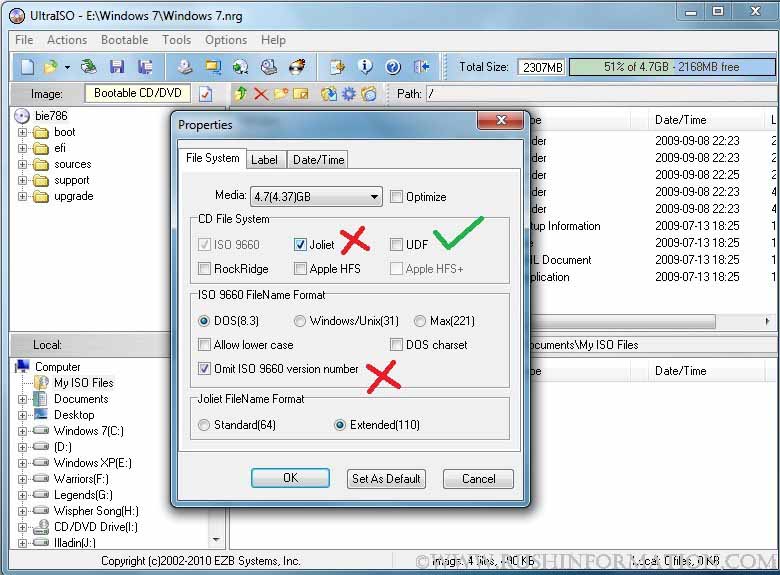Viewport: 780px width, 575px height.
Task: Click the gear settings icon near Path
Action: pyautogui.click(x=348, y=94)
